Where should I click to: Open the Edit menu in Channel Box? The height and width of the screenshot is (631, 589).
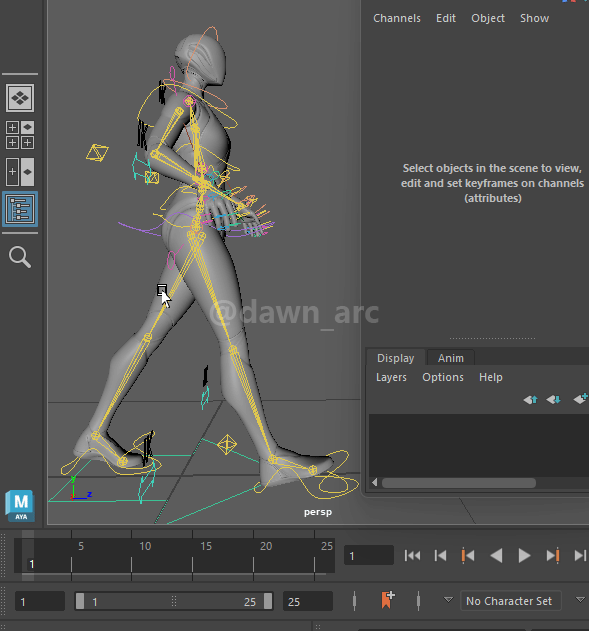(x=446, y=19)
